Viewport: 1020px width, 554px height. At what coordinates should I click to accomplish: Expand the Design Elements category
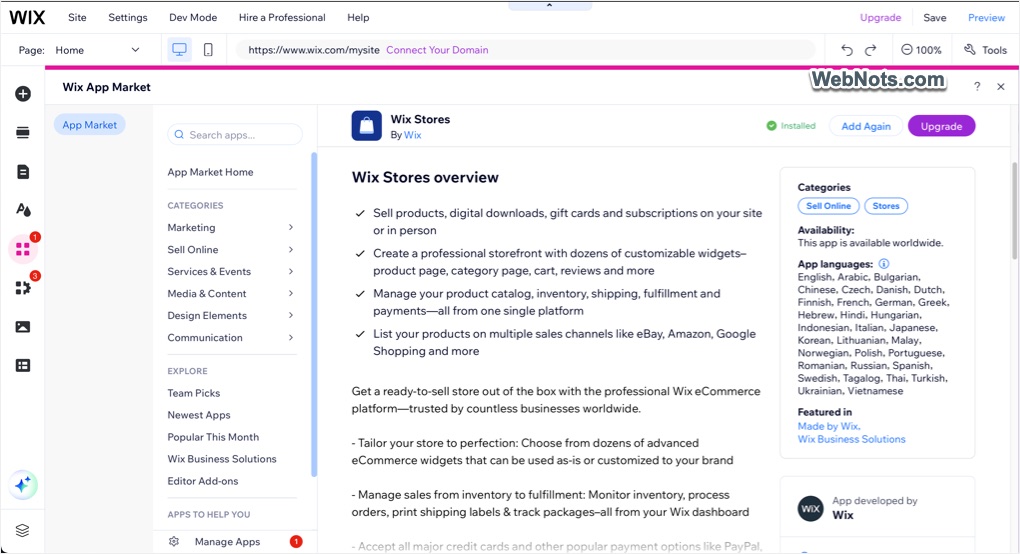pyautogui.click(x=231, y=316)
